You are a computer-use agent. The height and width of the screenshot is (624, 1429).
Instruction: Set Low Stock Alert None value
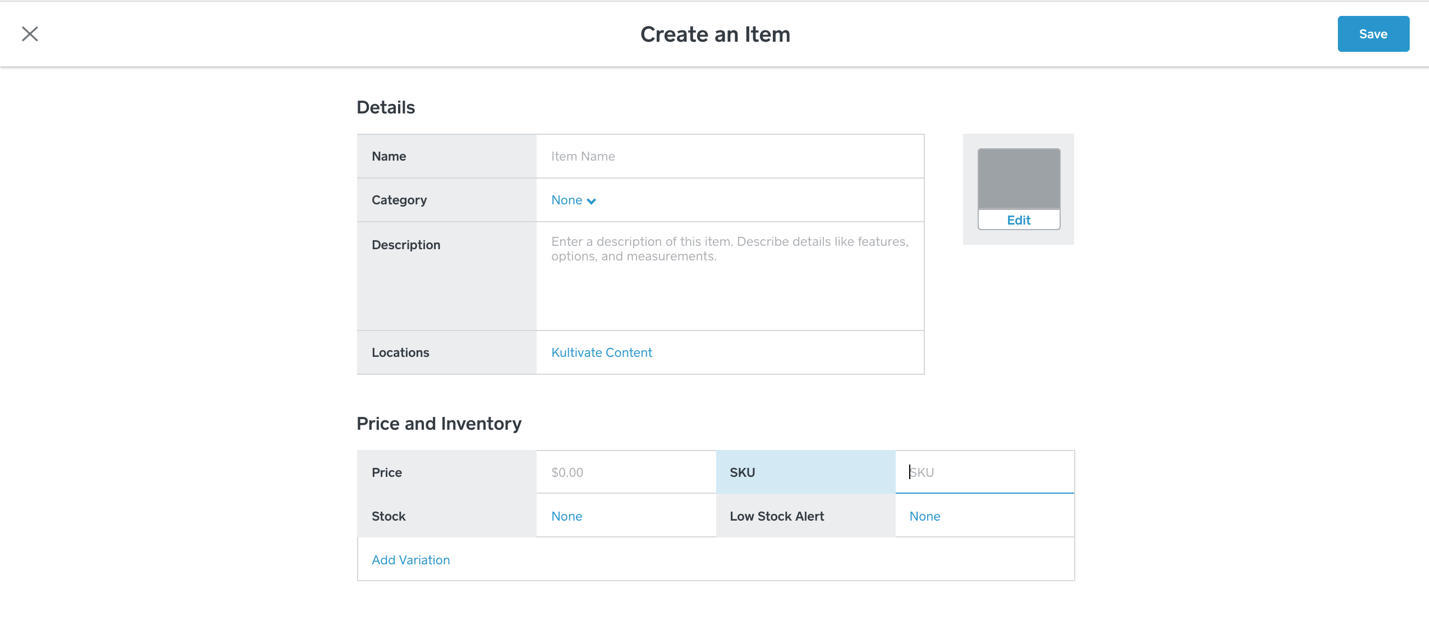click(x=924, y=517)
